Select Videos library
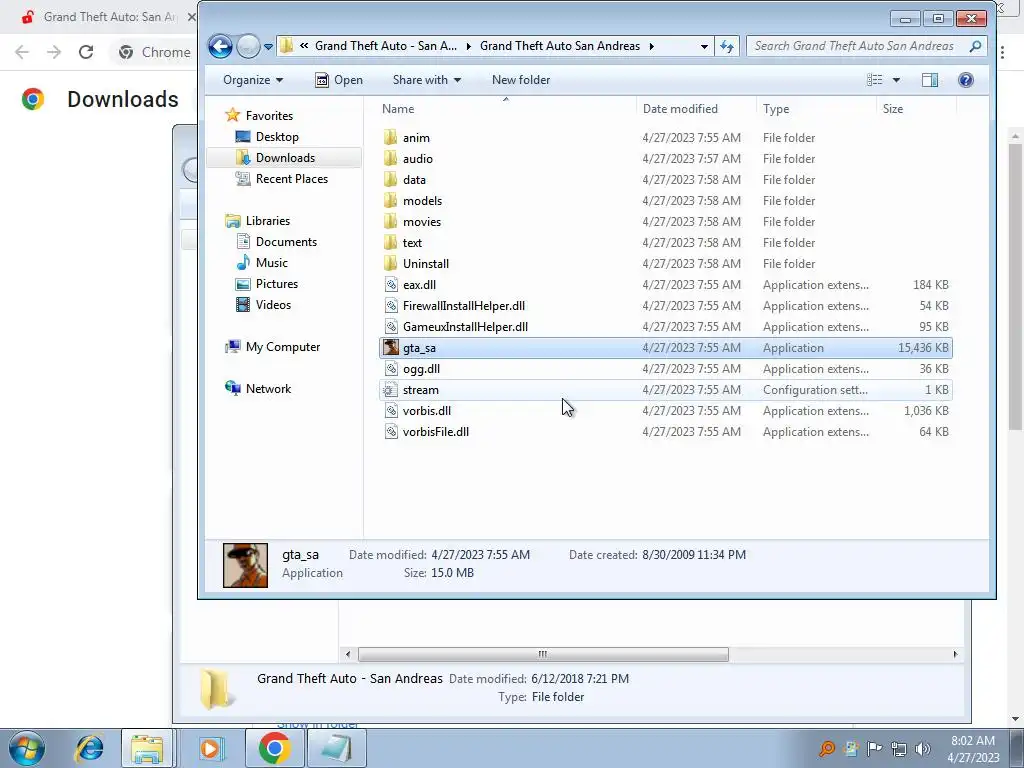 coord(273,304)
